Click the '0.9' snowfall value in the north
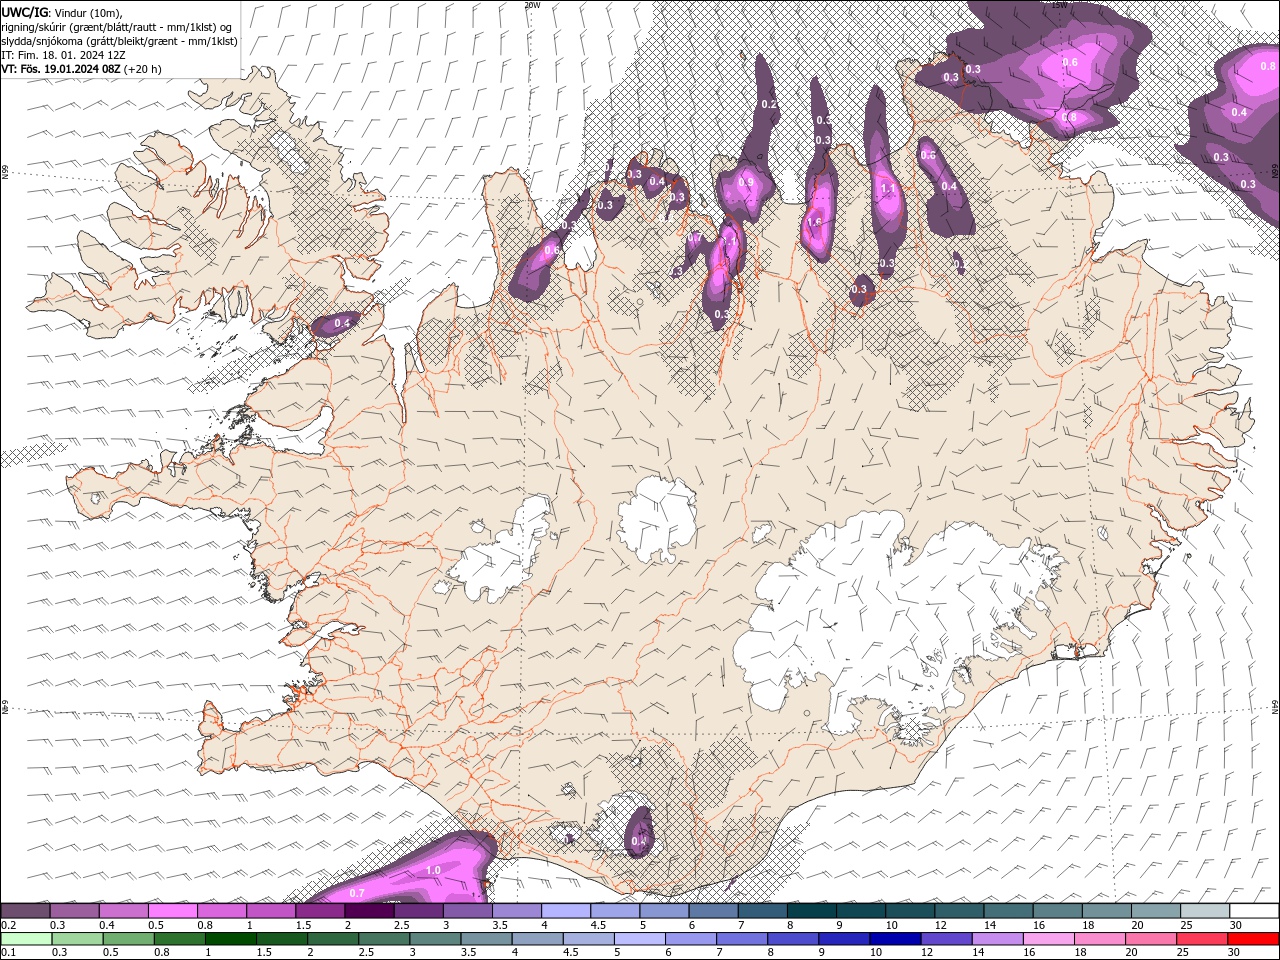Viewport: 1280px width, 960px height. tap(745, 183)
